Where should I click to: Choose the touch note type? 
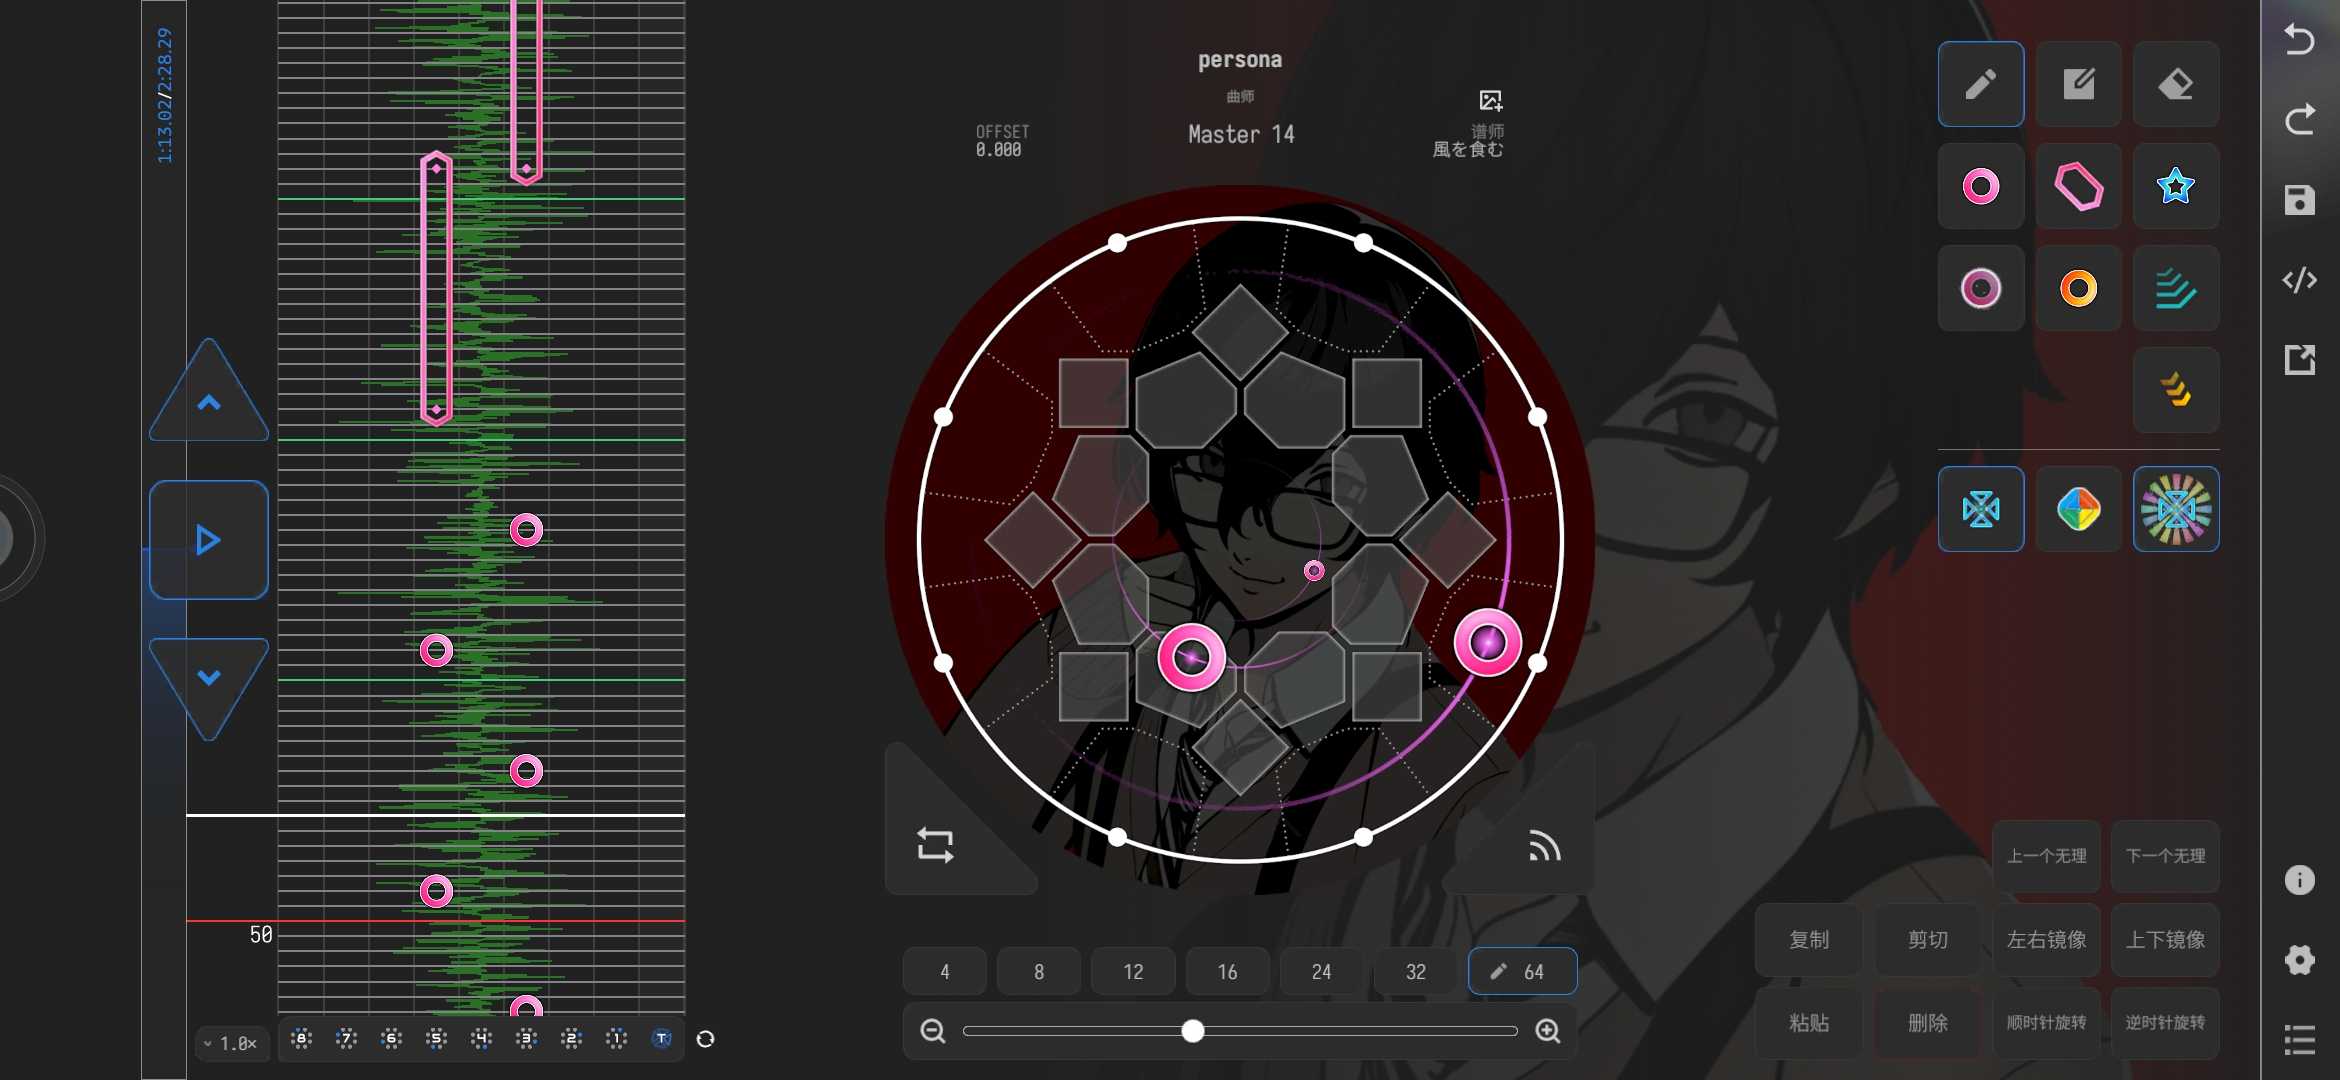coord(1980,288)
